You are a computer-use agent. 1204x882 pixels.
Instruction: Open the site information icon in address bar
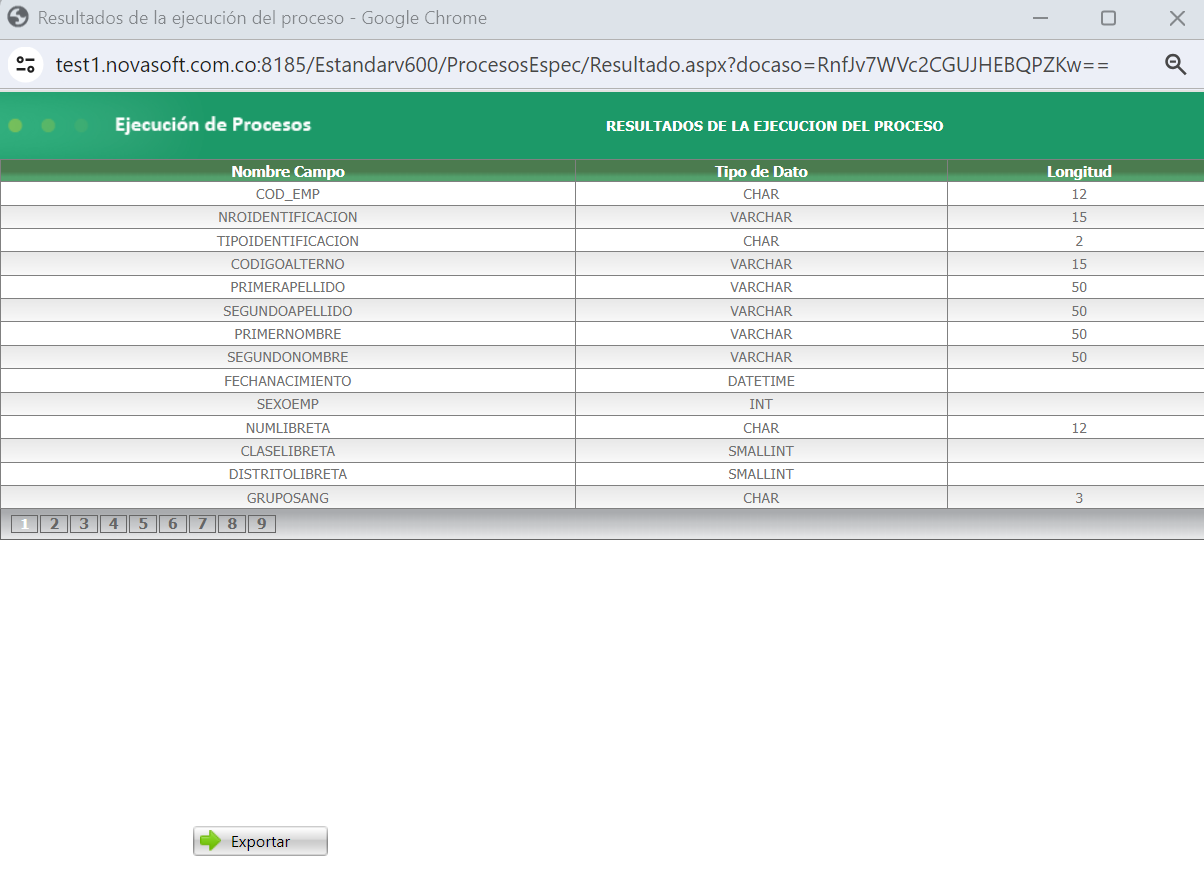[25, 65]
